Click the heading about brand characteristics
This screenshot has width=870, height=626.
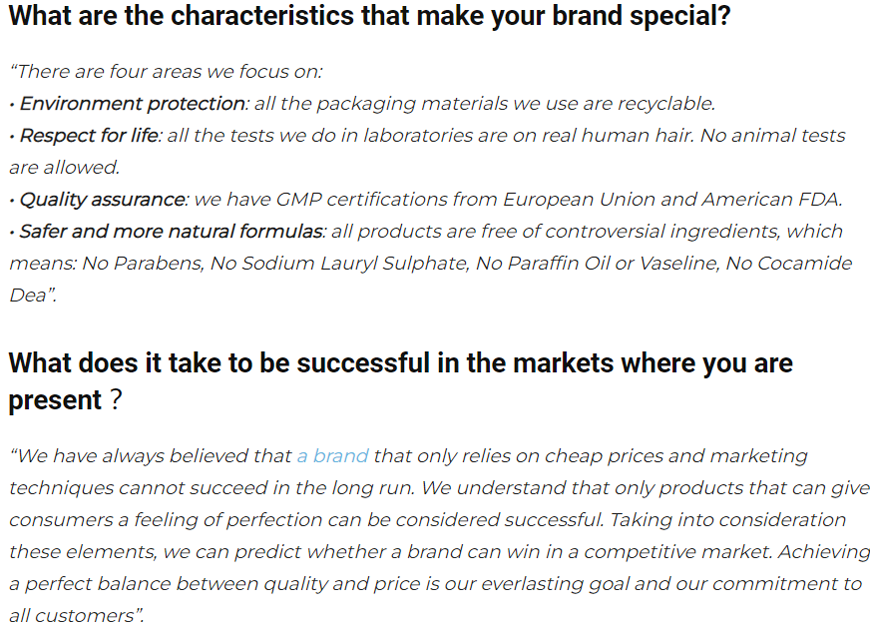pos(370,16)
